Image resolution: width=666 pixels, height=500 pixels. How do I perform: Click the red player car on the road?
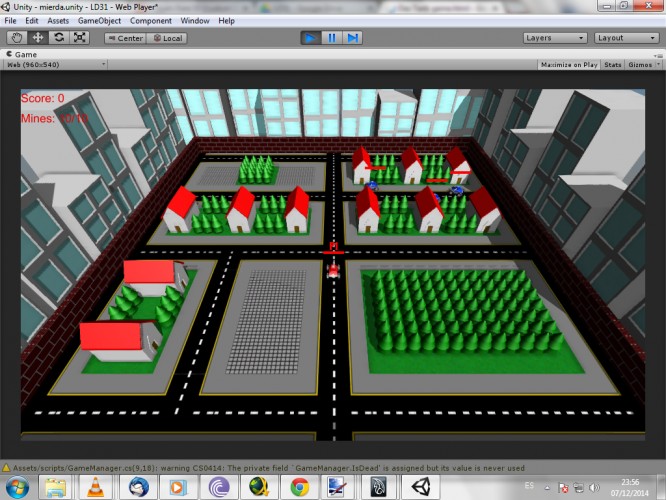(x=333, y=271)
